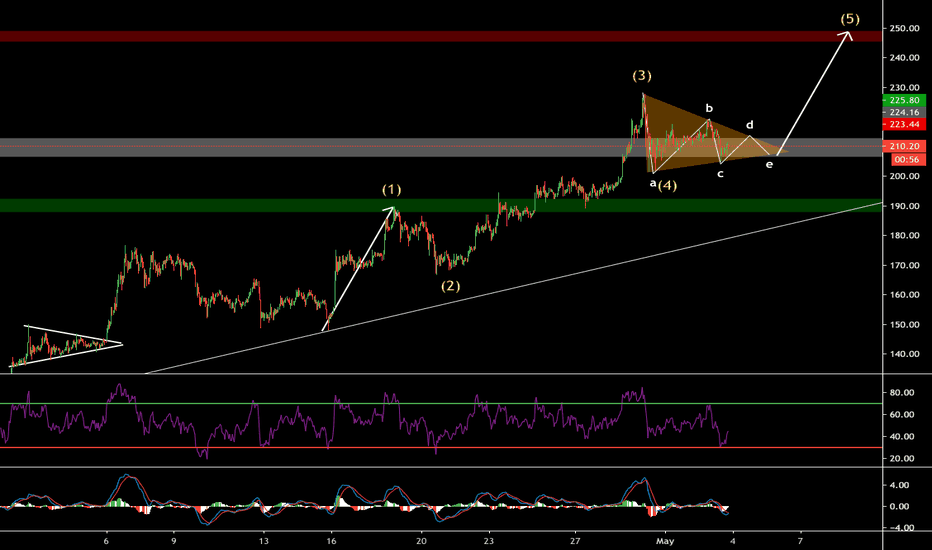Image resolution: width=932 pixels, height=550 pixels.
Task: Click the 190.00 price axis label
Action: [905, 206]
